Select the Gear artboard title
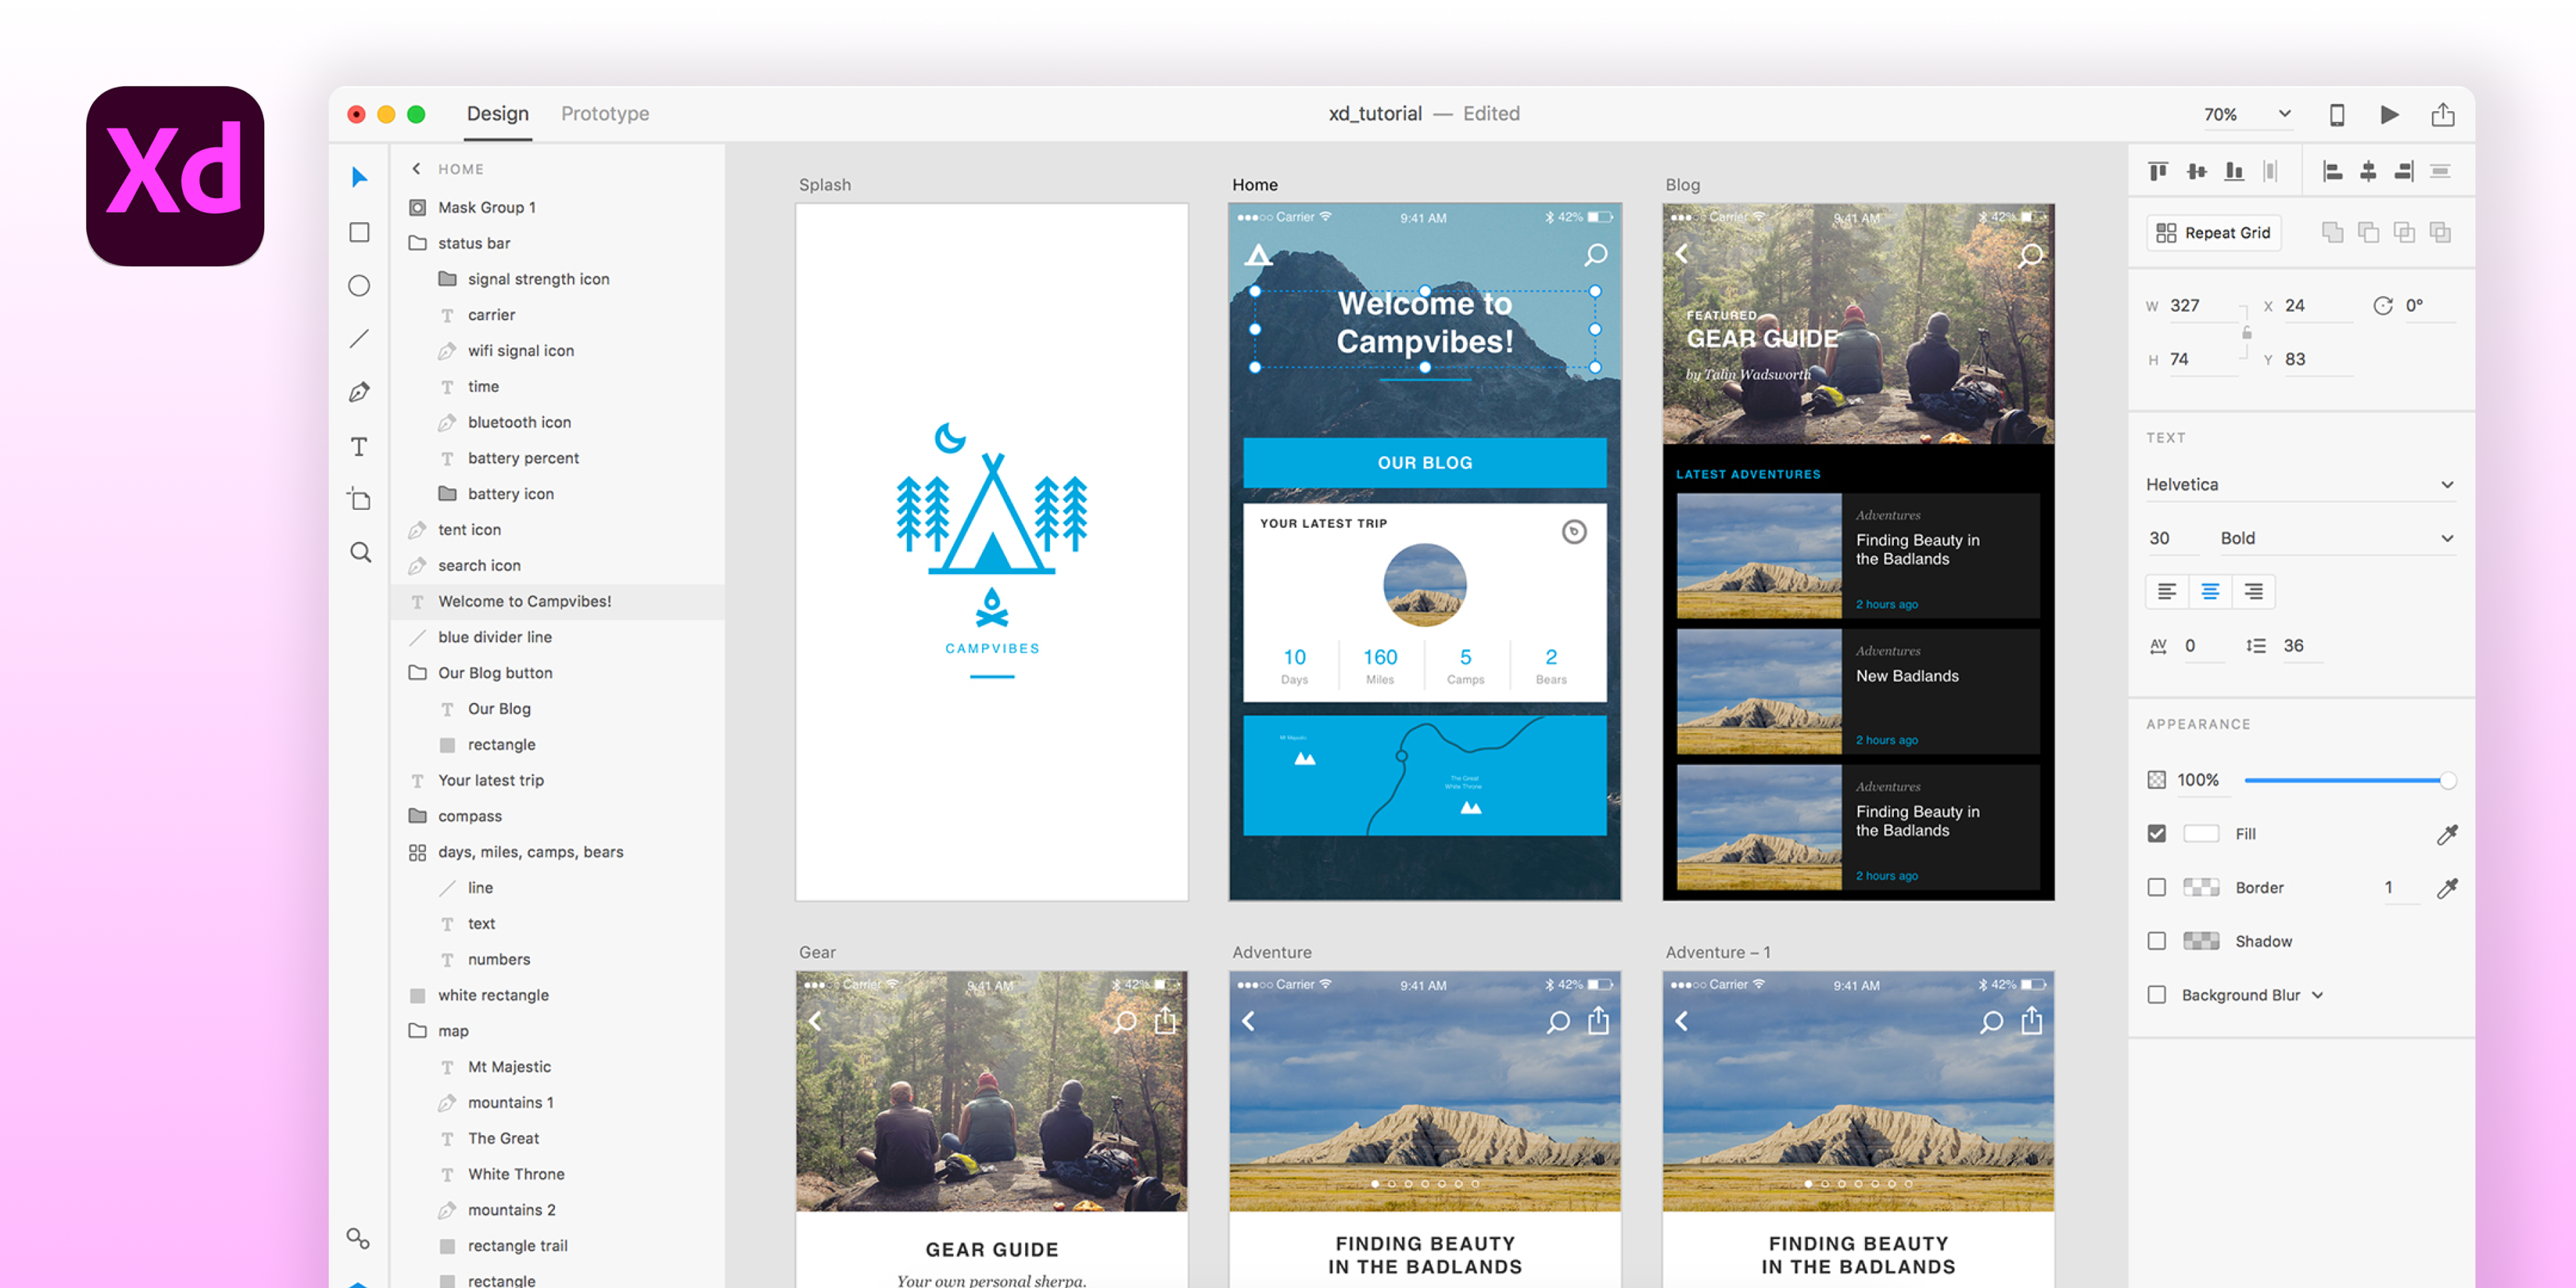This screenshot has width=2576, height=1288. (817, 954)
